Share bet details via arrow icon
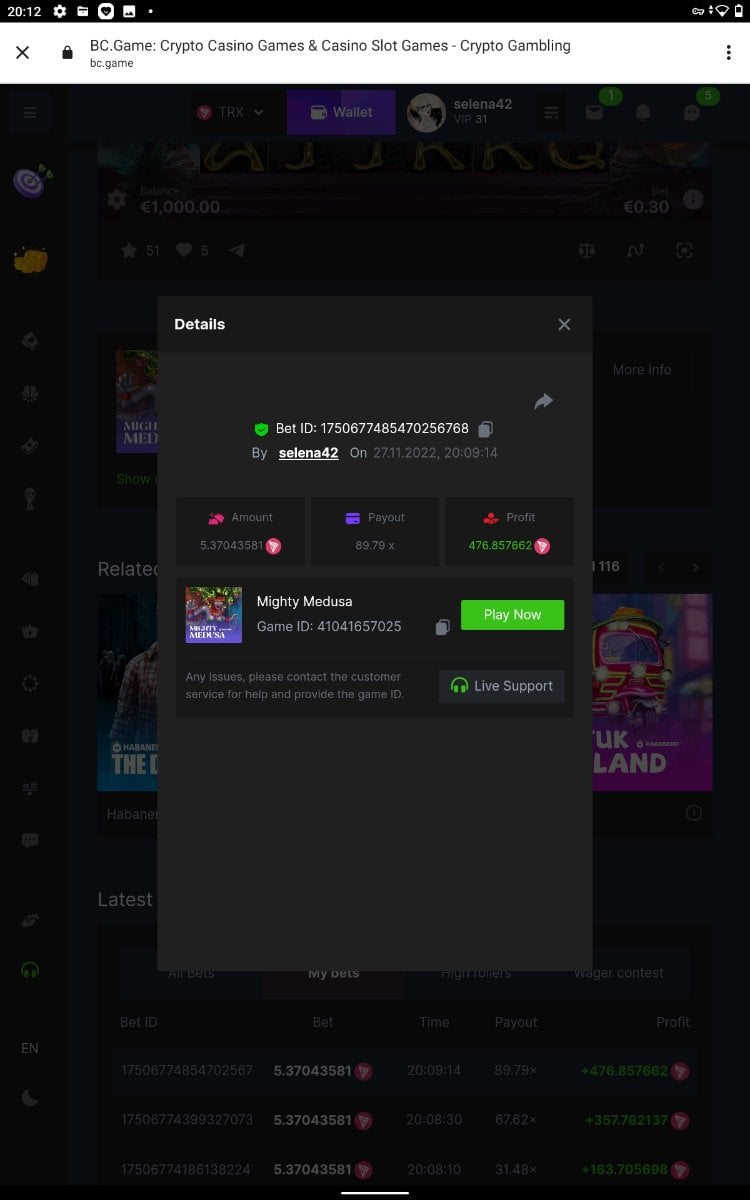Screen dimensions: 750x1200 pyautogui.click(x=543, y=401)
